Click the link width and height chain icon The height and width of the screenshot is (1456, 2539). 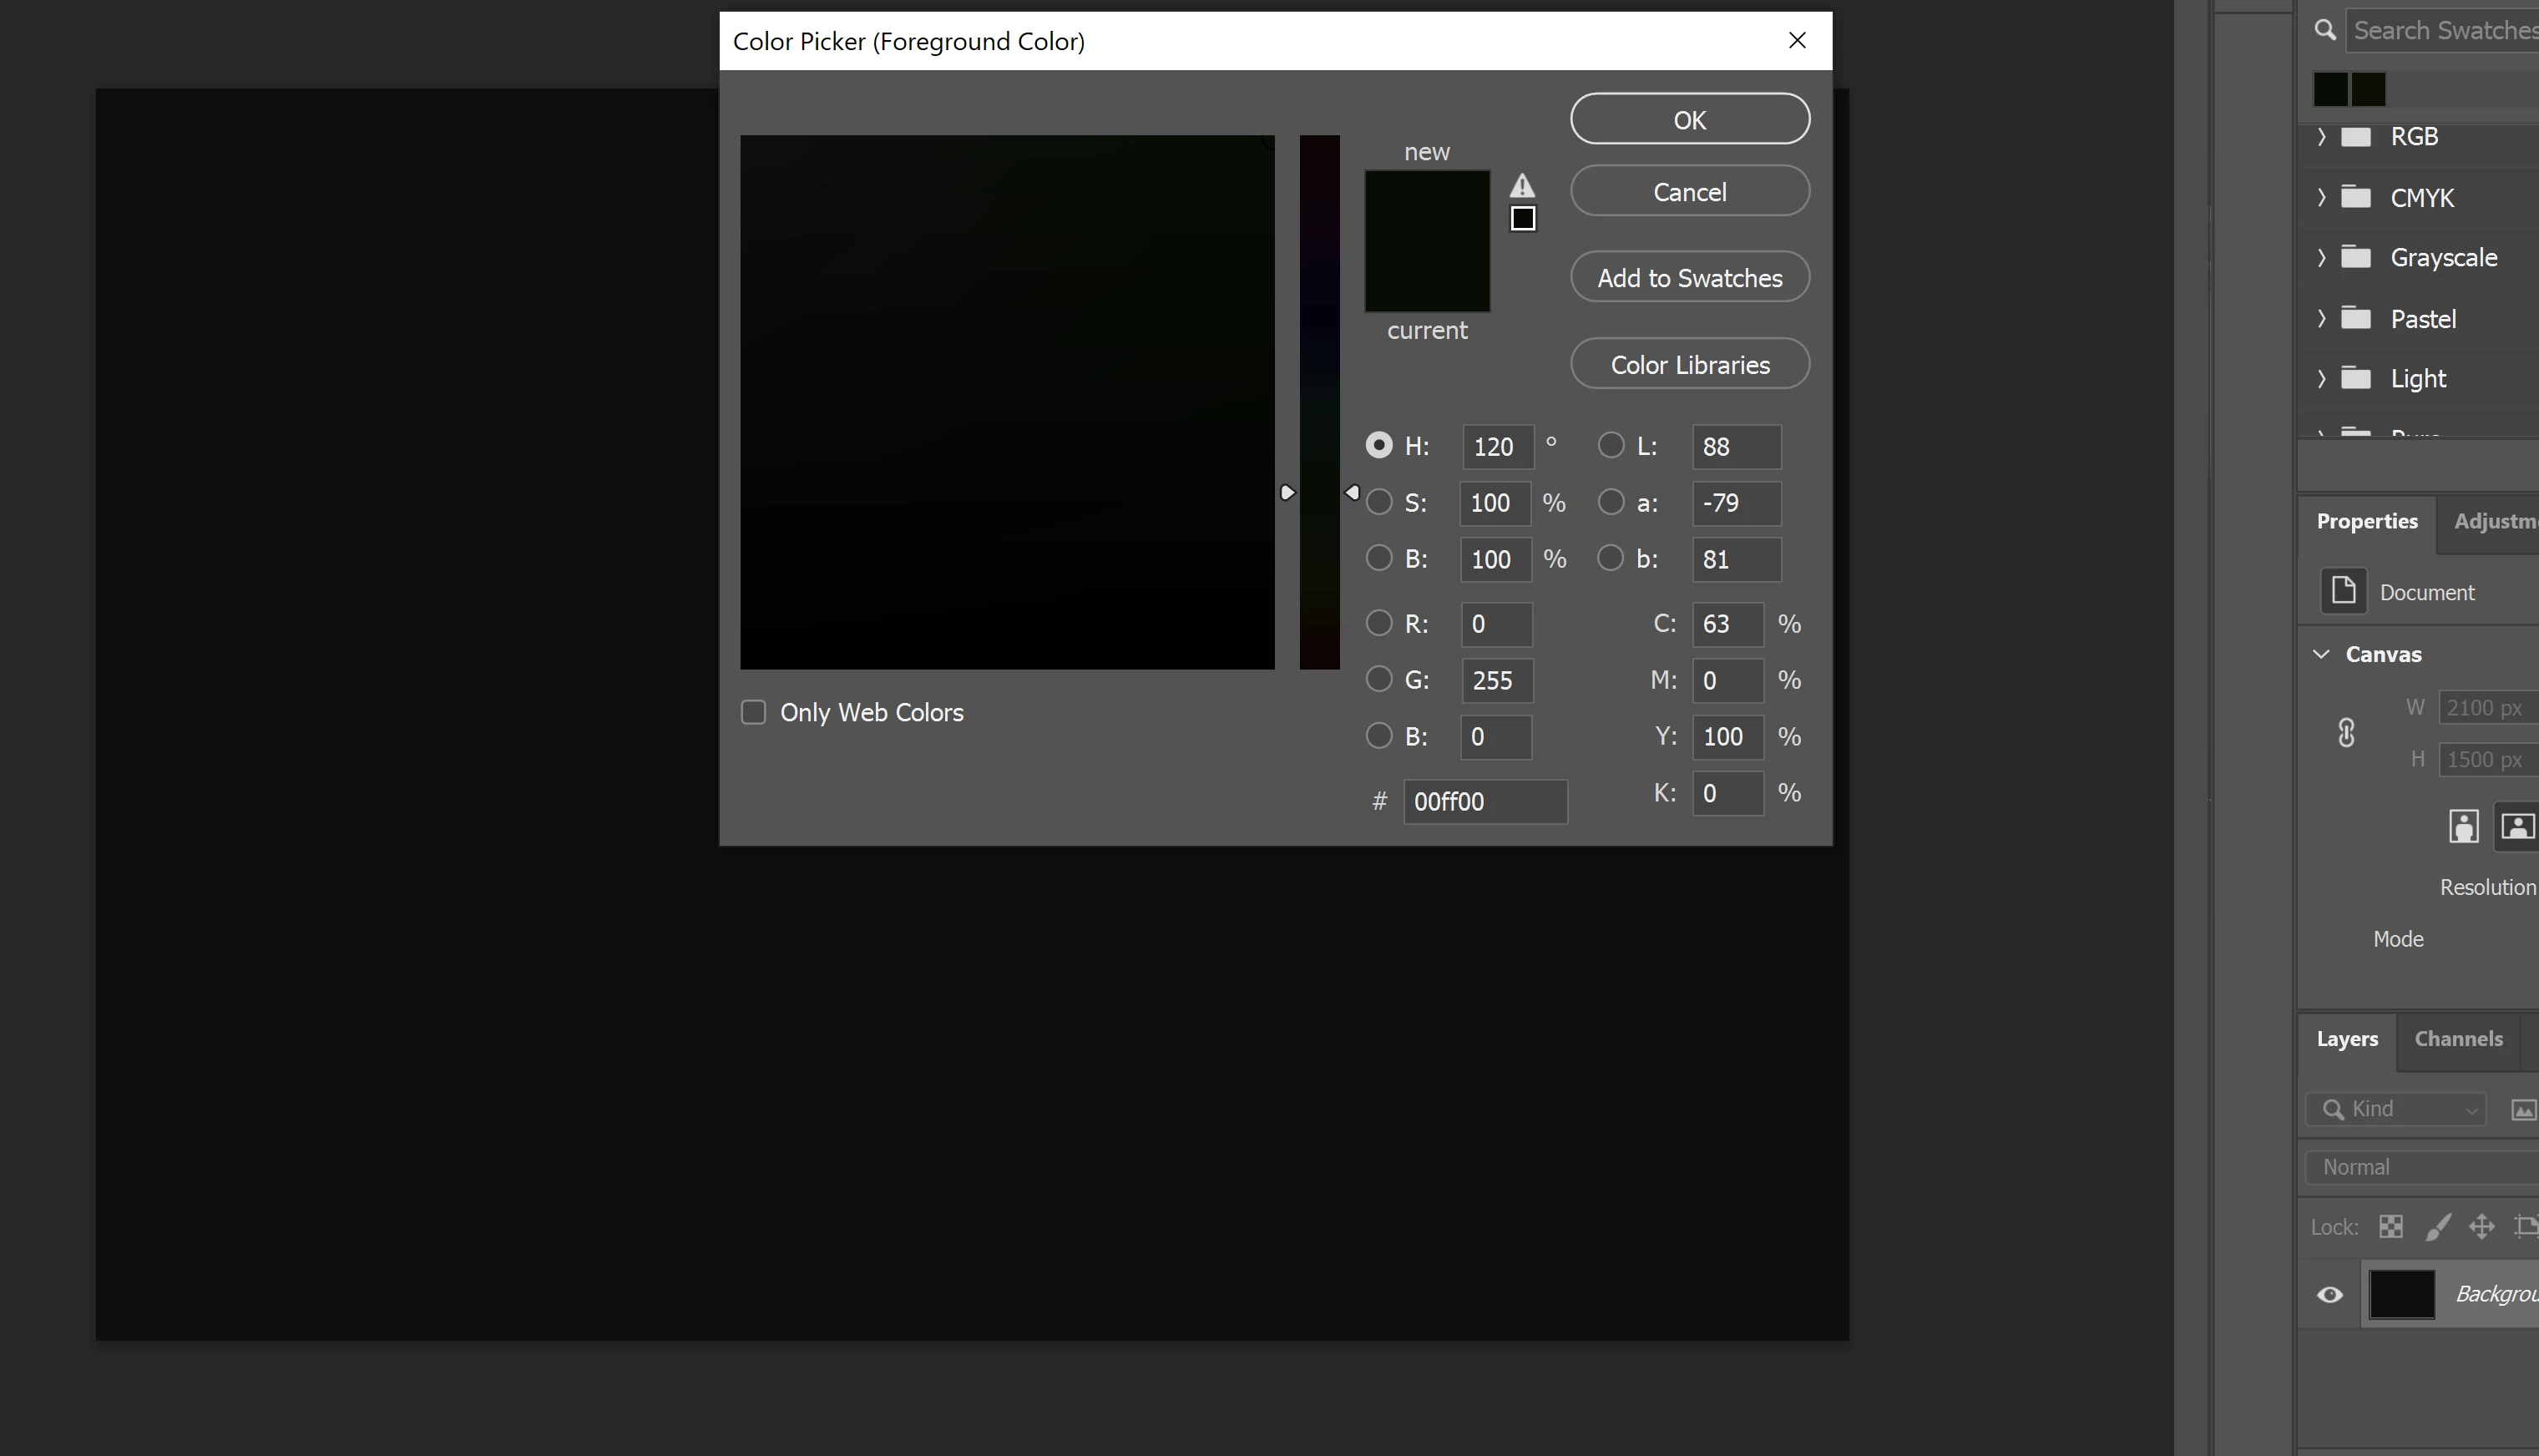pyautogui.click(x=2346, y=733)
